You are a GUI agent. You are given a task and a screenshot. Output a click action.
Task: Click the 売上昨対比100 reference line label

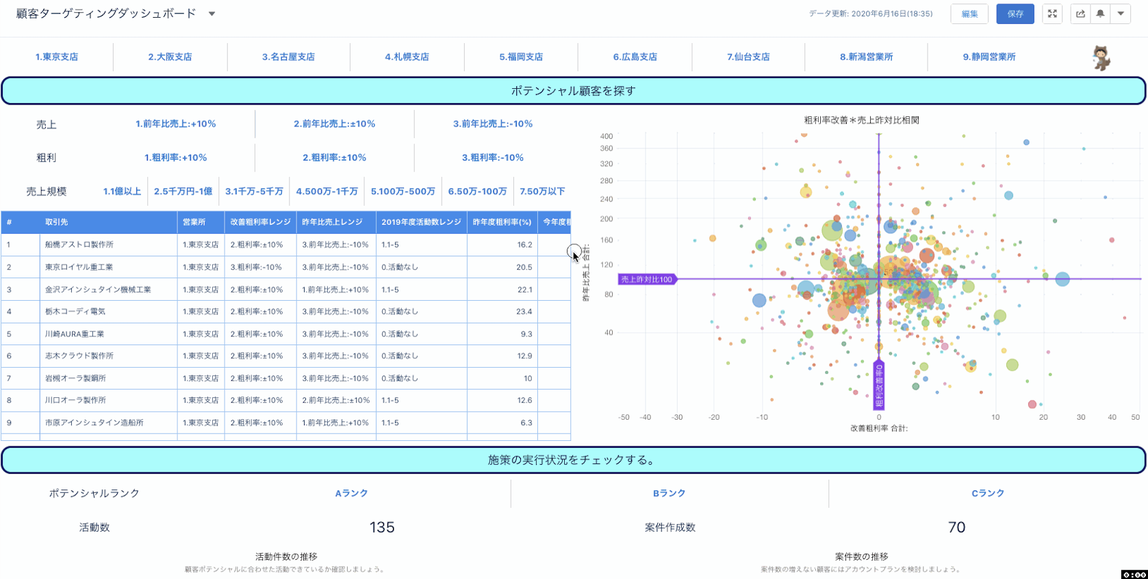click(646, 279)
